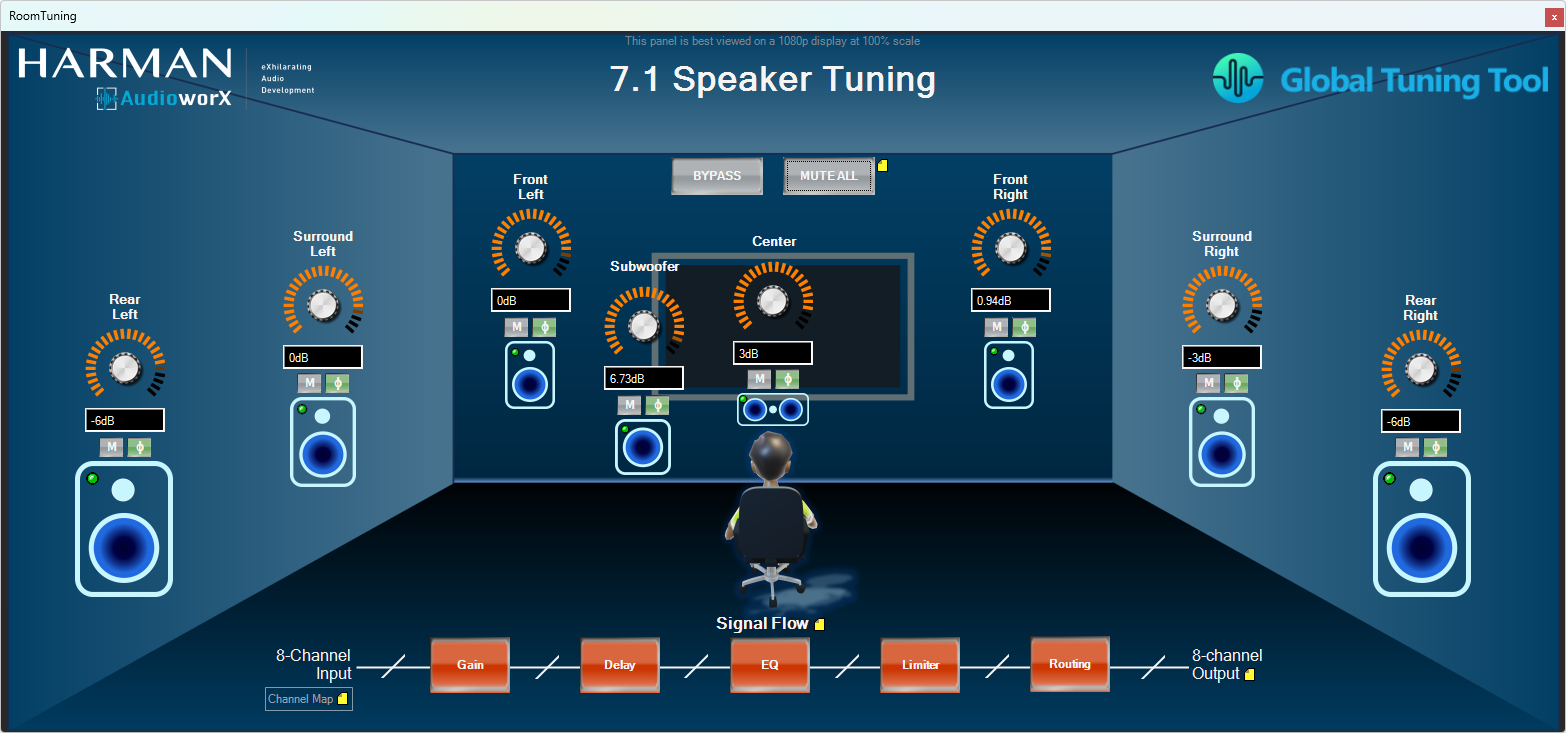Click the listener avatar in the chair
1566x733 pixels.
[771, 518]
